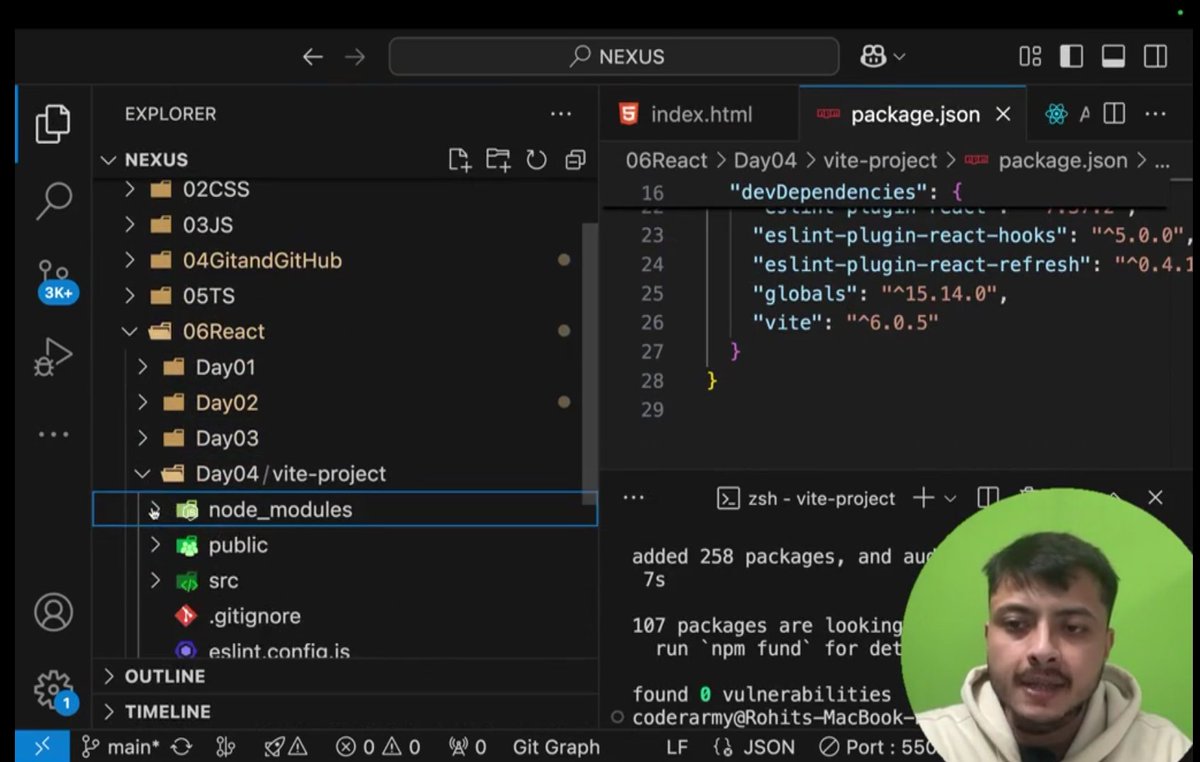Screen dimensions: 1200x762
Task: Open the Copilot chat icon
Action: coord(873,57)
